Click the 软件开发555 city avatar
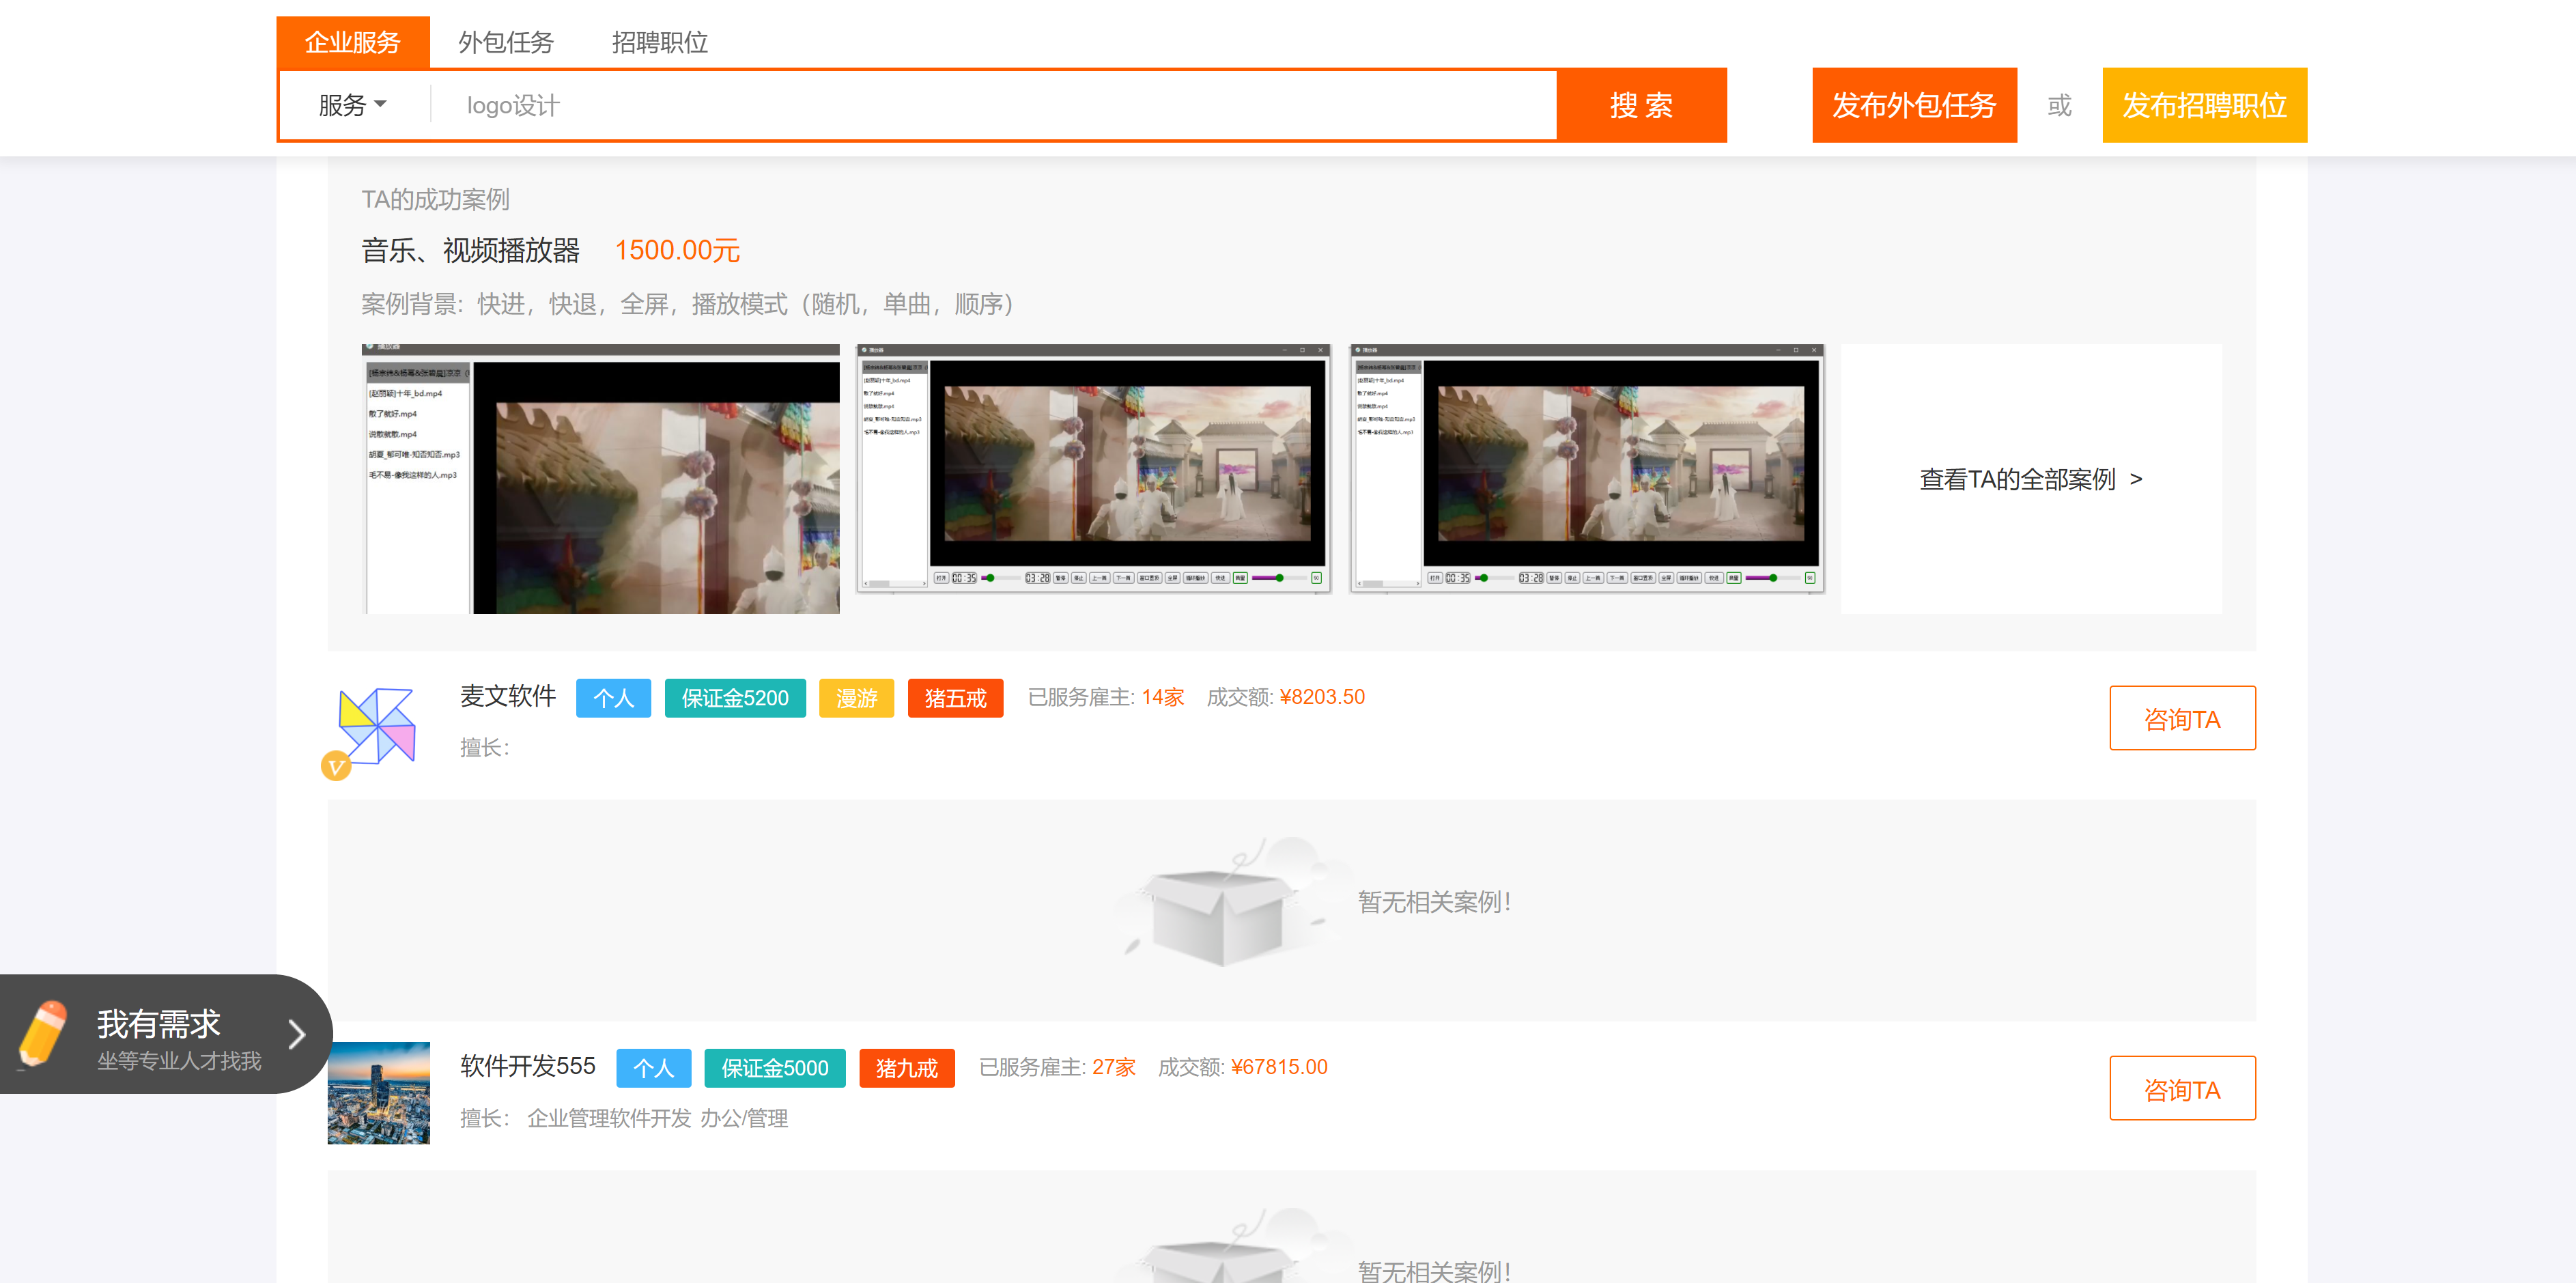Image resolution: width=2576 pixels, height=1283 pixels. [x=378, y=1093]
